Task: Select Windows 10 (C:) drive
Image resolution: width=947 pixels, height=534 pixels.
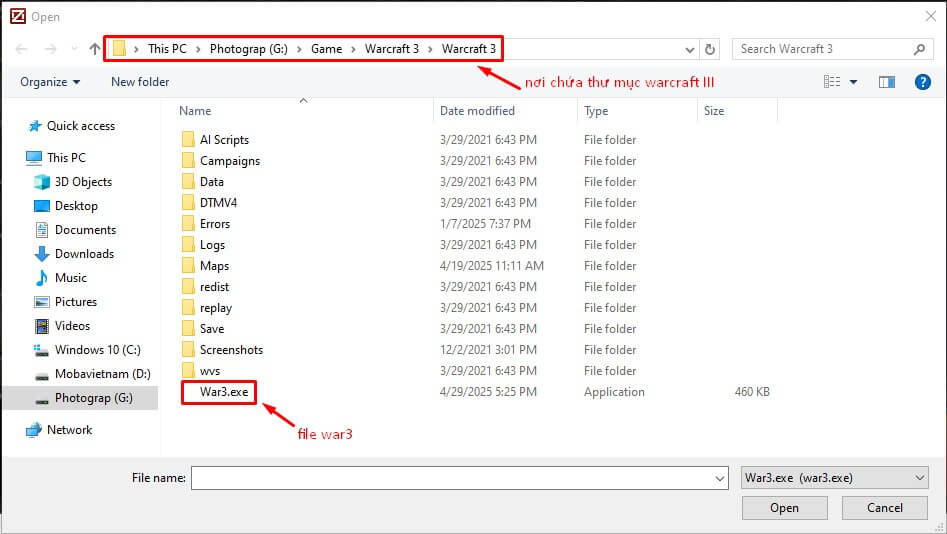Action: [97, 350]
